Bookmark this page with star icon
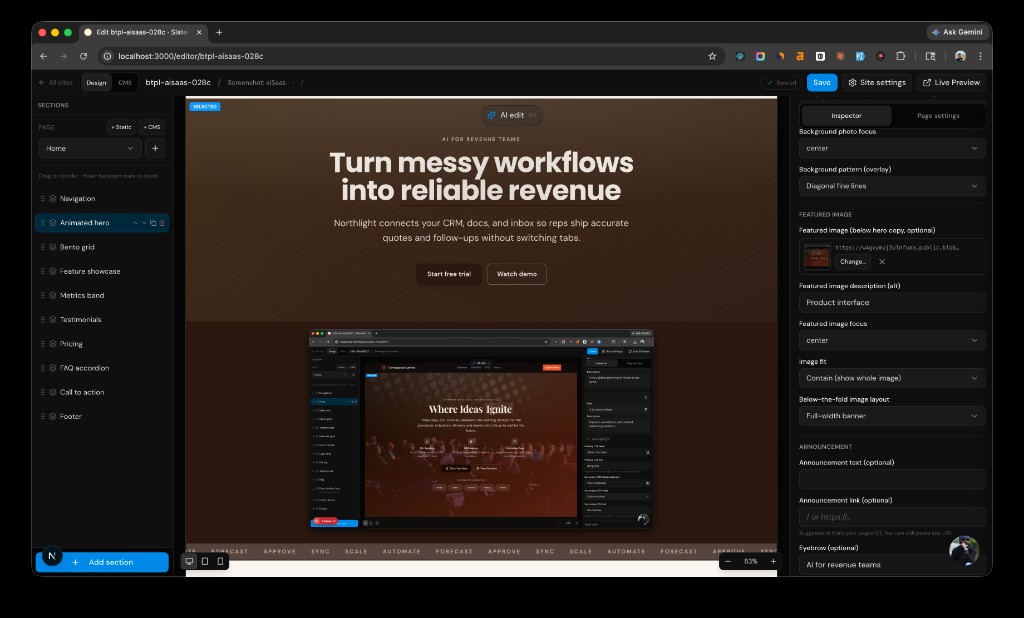The image size is (1024, 618). click(712, 56)
